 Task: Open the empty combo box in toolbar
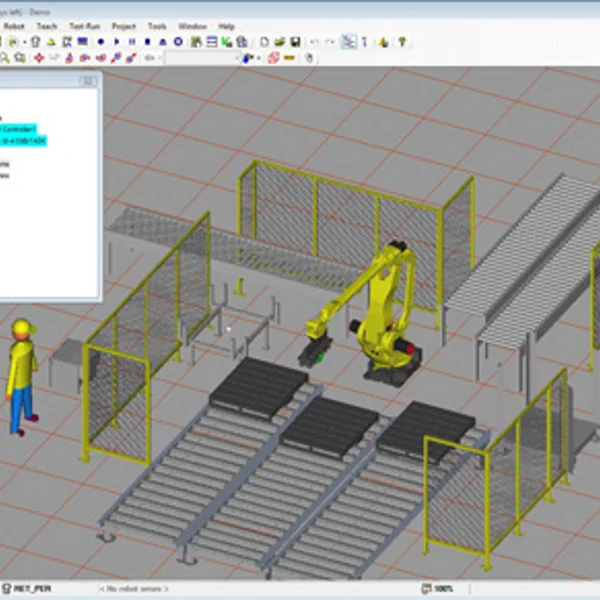202,58
